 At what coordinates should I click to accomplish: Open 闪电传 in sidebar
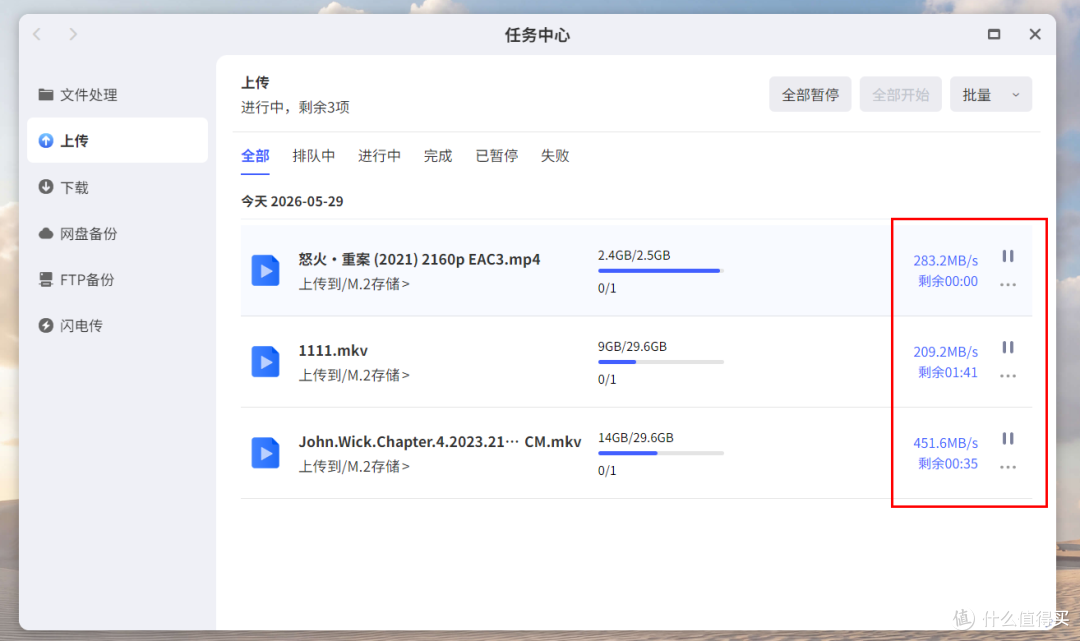[117, 326]
